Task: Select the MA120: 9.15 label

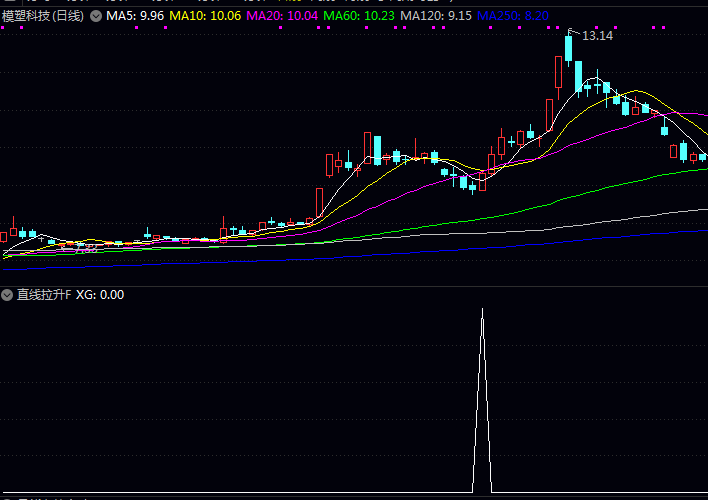Action: (436, 16)
